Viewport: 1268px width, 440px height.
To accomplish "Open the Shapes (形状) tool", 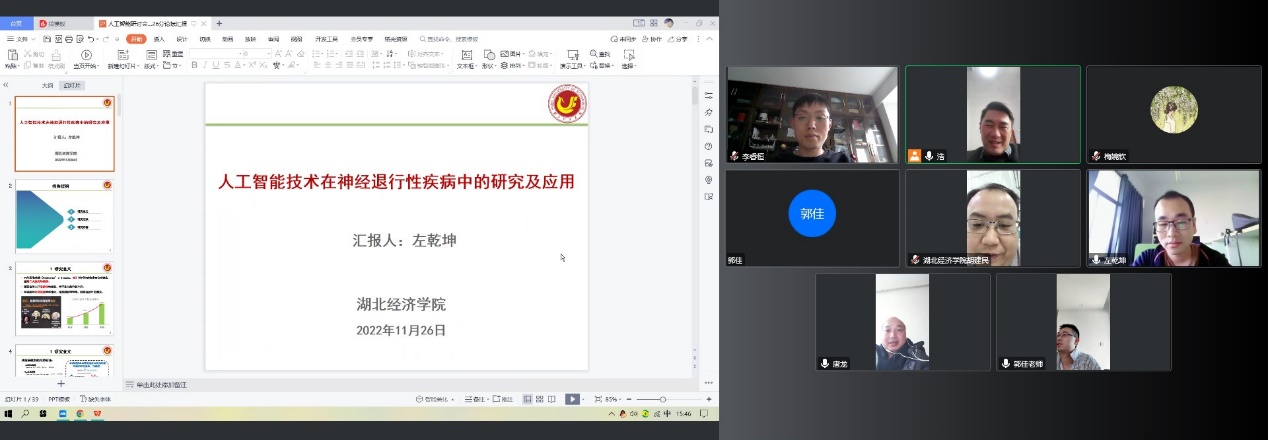I will pos(488,58).
